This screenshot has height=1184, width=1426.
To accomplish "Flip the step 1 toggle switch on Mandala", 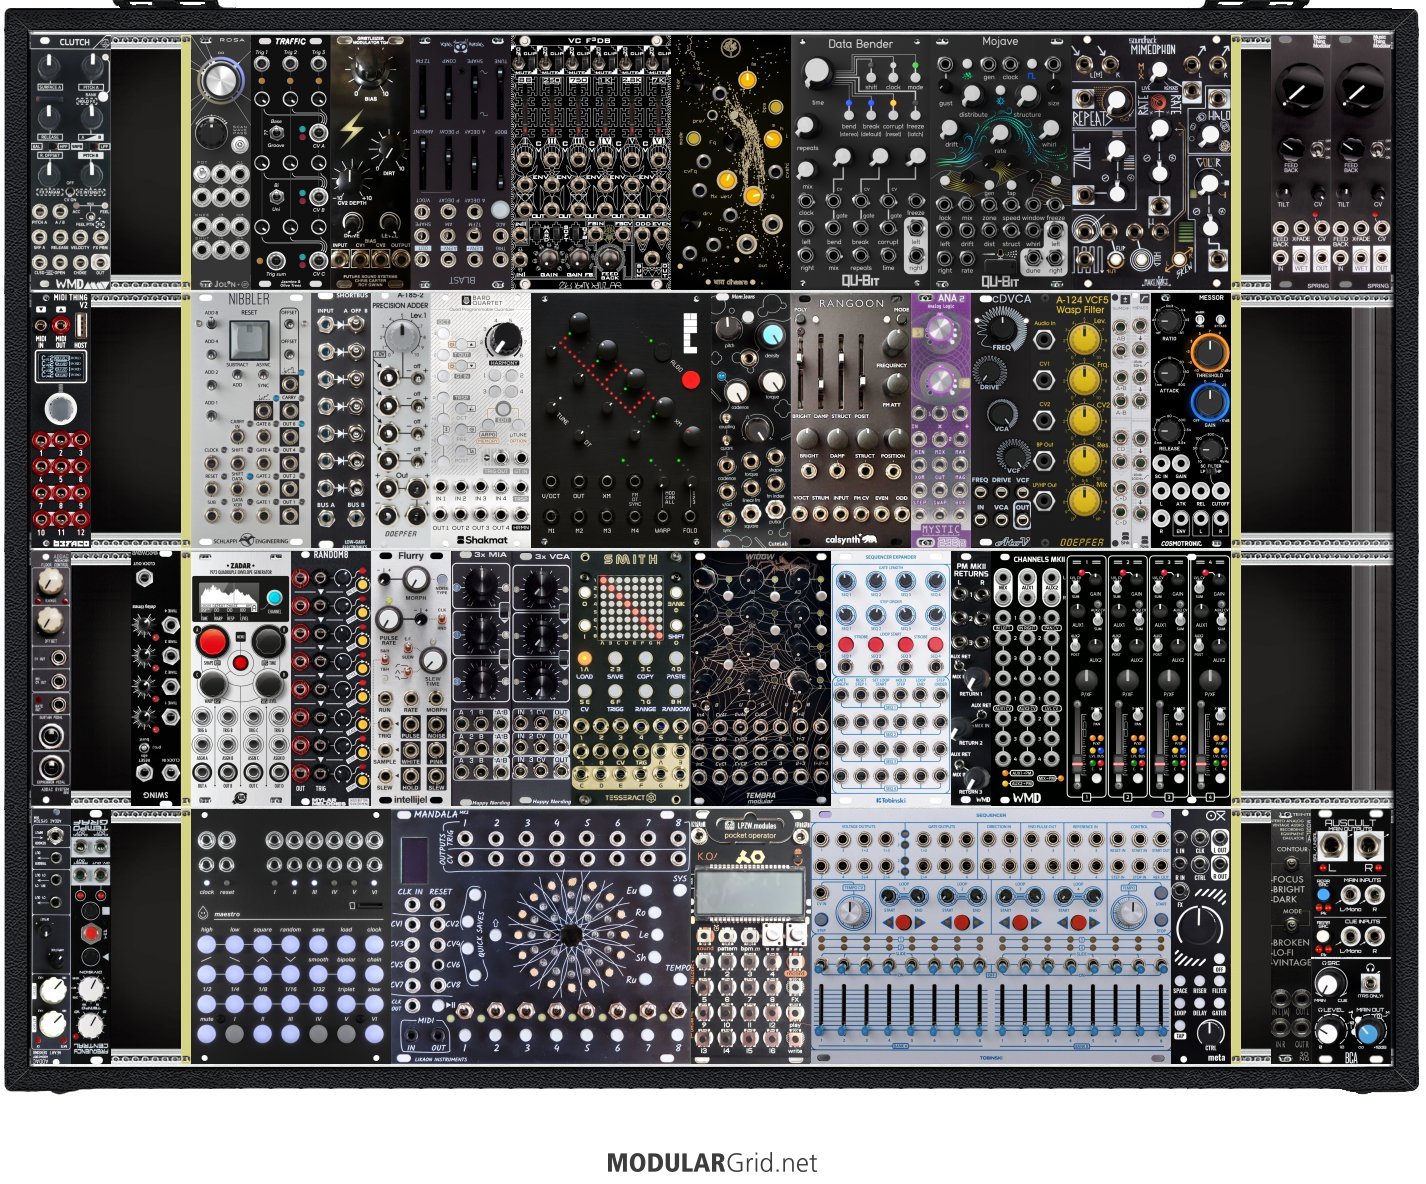I will [x=465, y=1012].
